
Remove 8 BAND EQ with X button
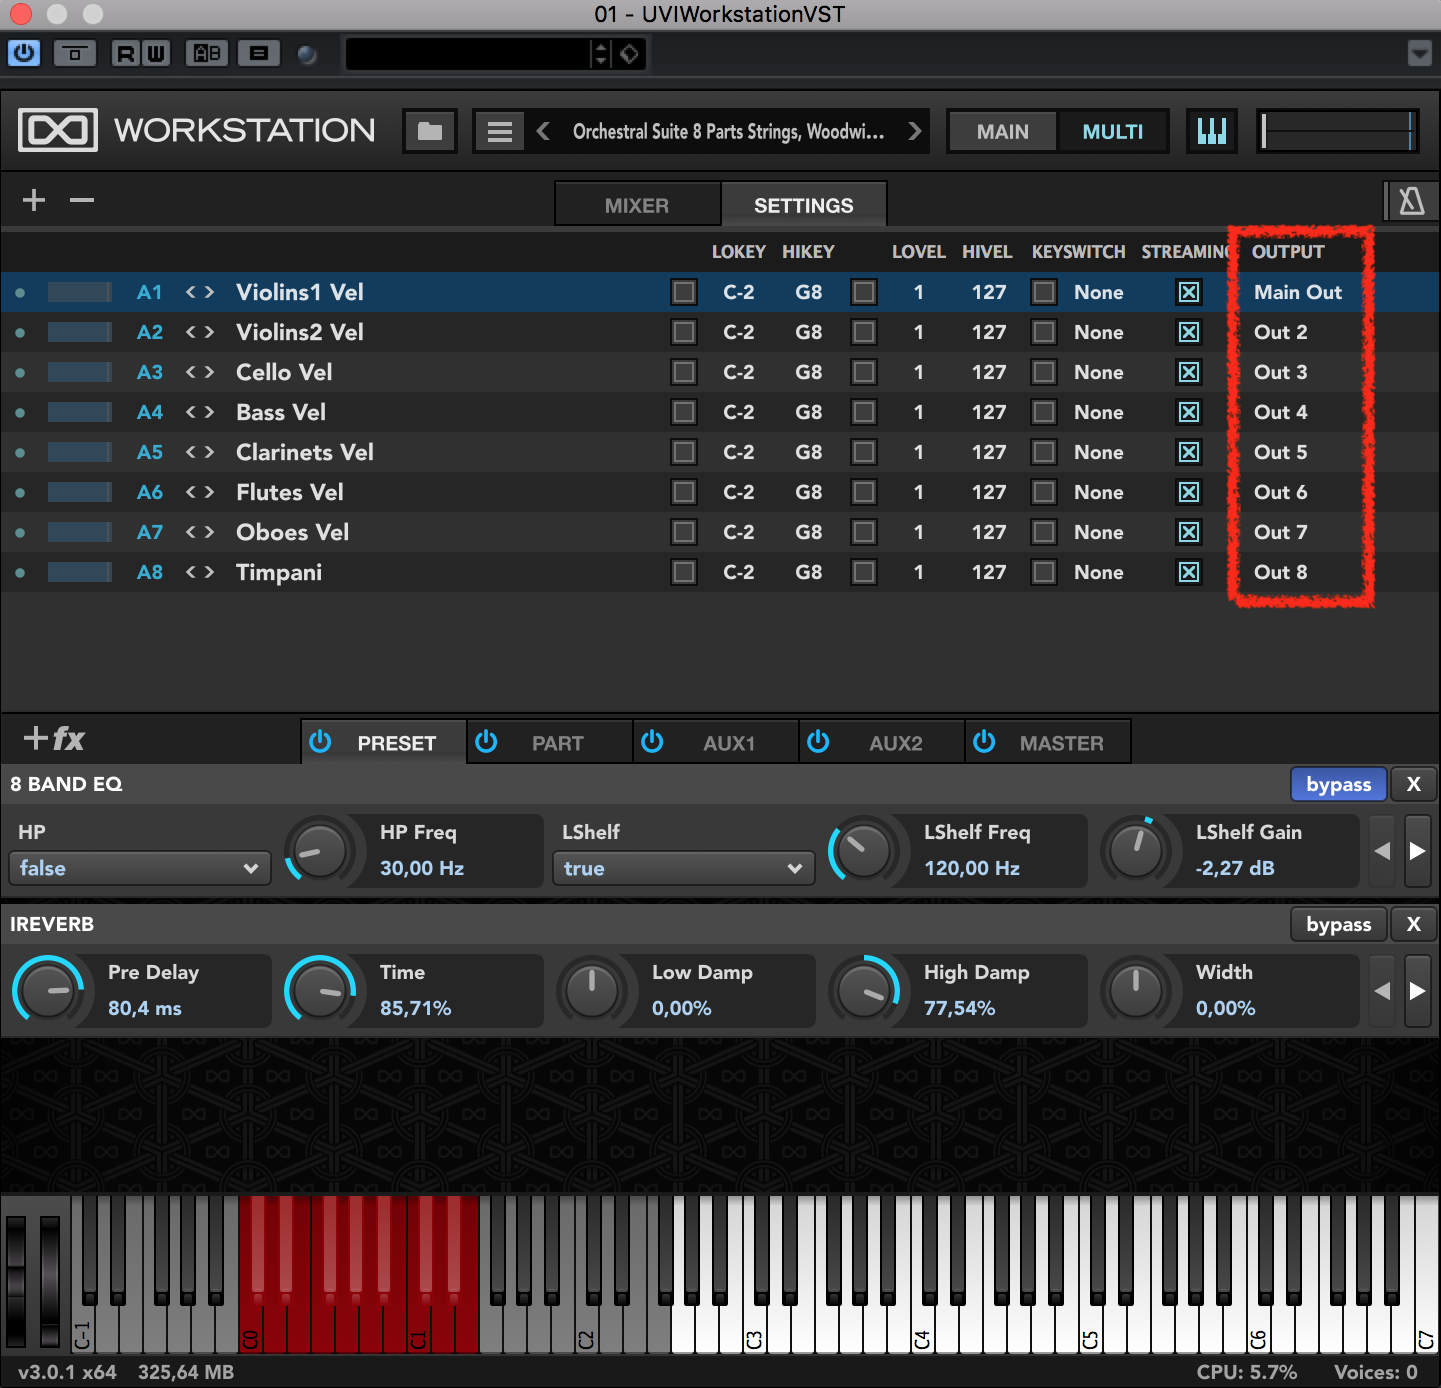(x=1413, y=784)
